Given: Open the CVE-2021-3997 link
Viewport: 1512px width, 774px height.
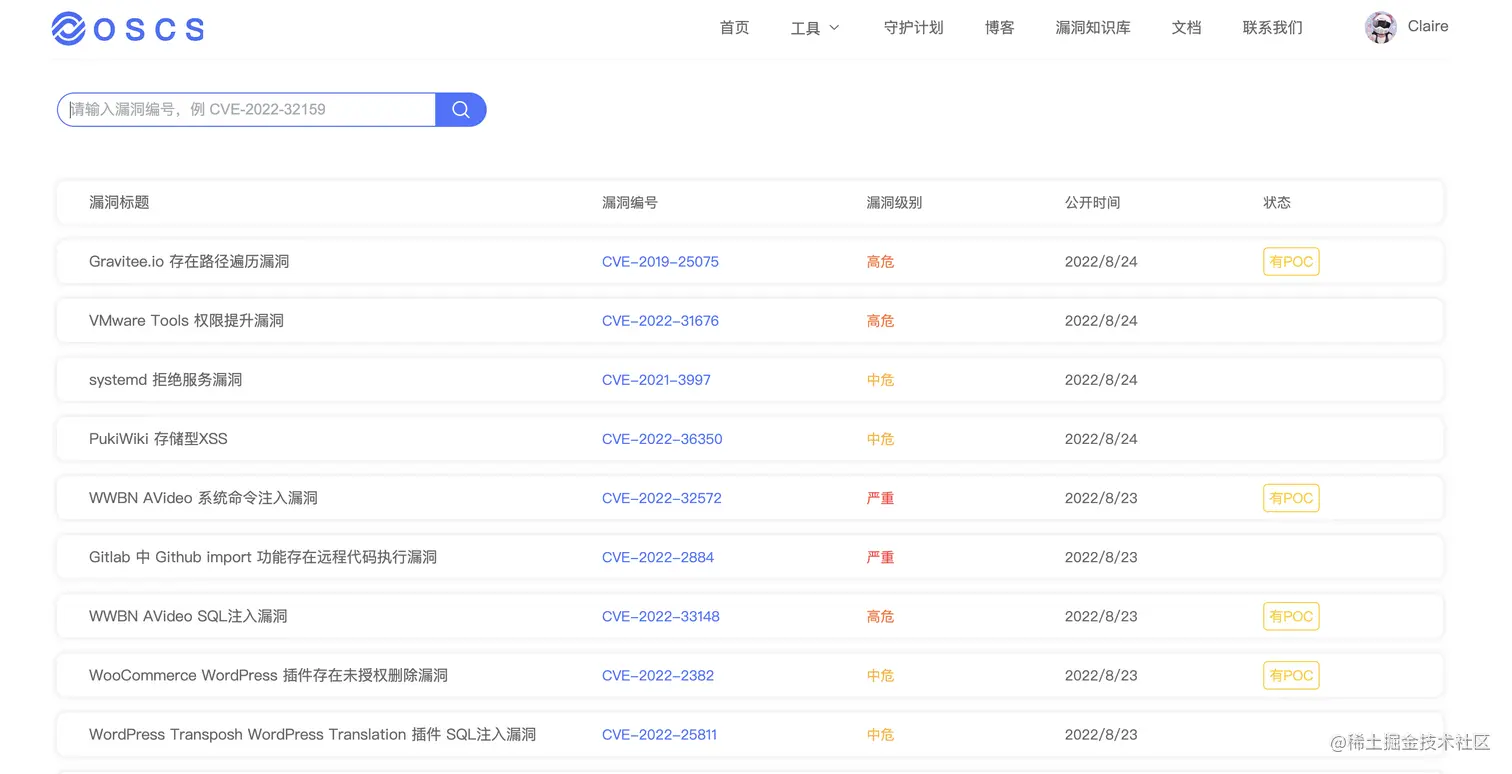Looking at the screenshot, I should (656, 380).
